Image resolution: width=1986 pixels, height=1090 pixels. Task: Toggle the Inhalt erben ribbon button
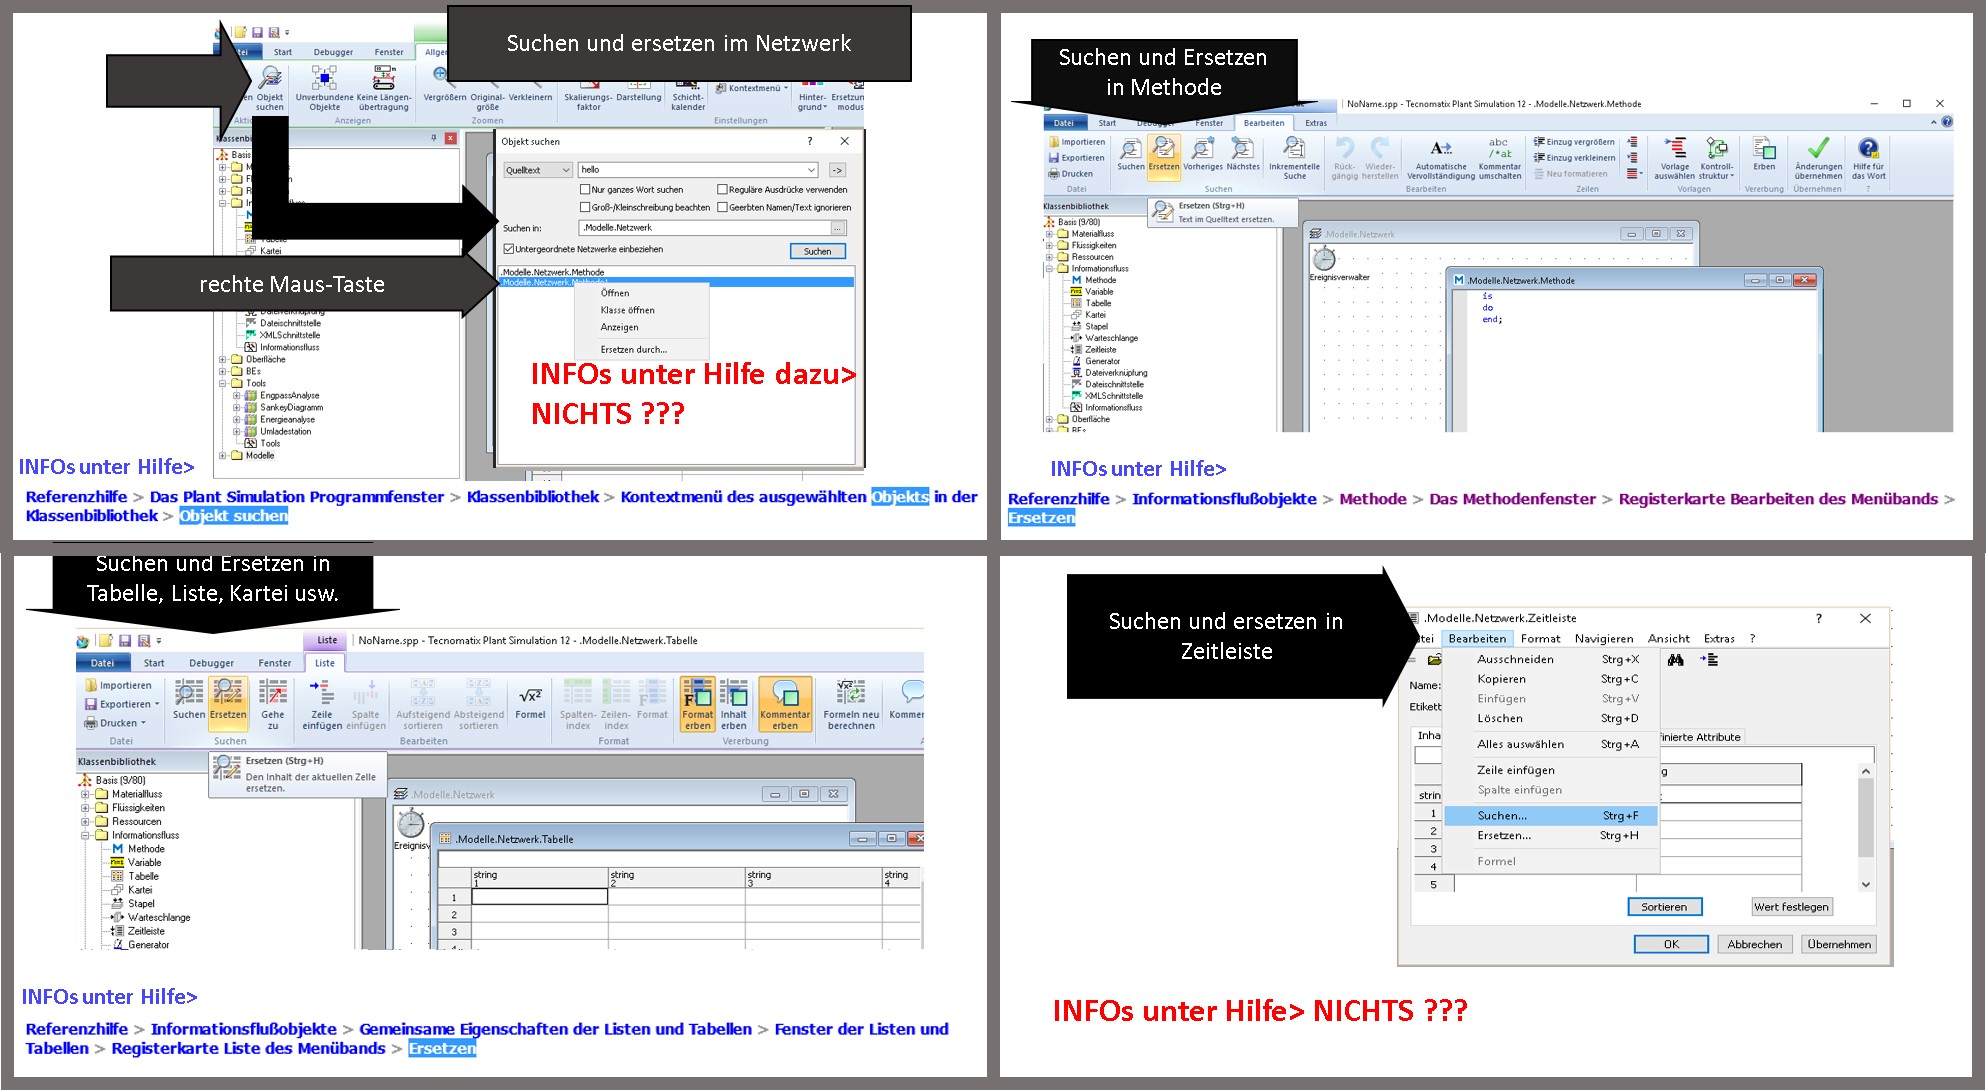(x=734, y=704)
